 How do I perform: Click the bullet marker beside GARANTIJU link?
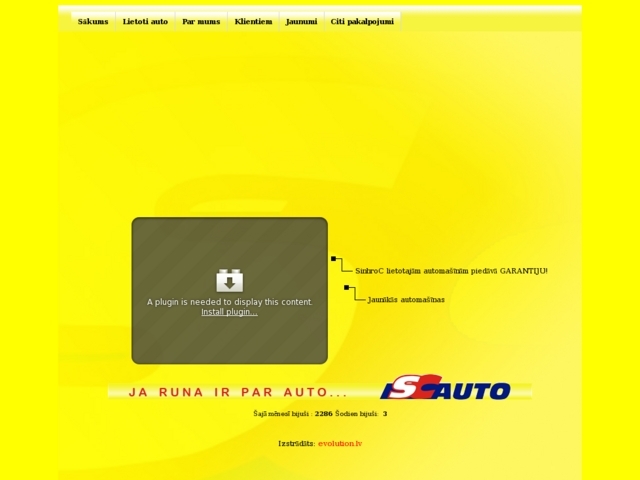333,259
